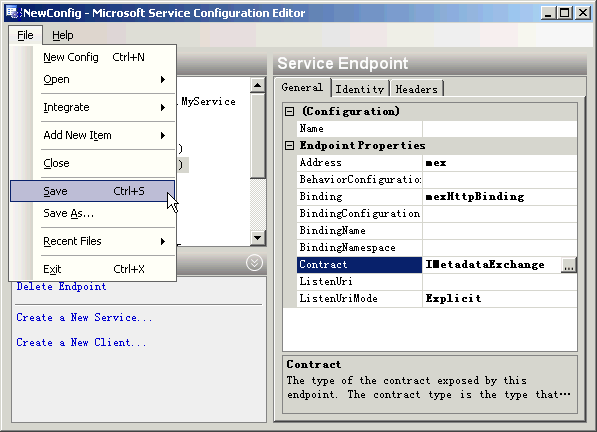Select the Contract property row
Viewport: 597px width, 432px height.
359,265
